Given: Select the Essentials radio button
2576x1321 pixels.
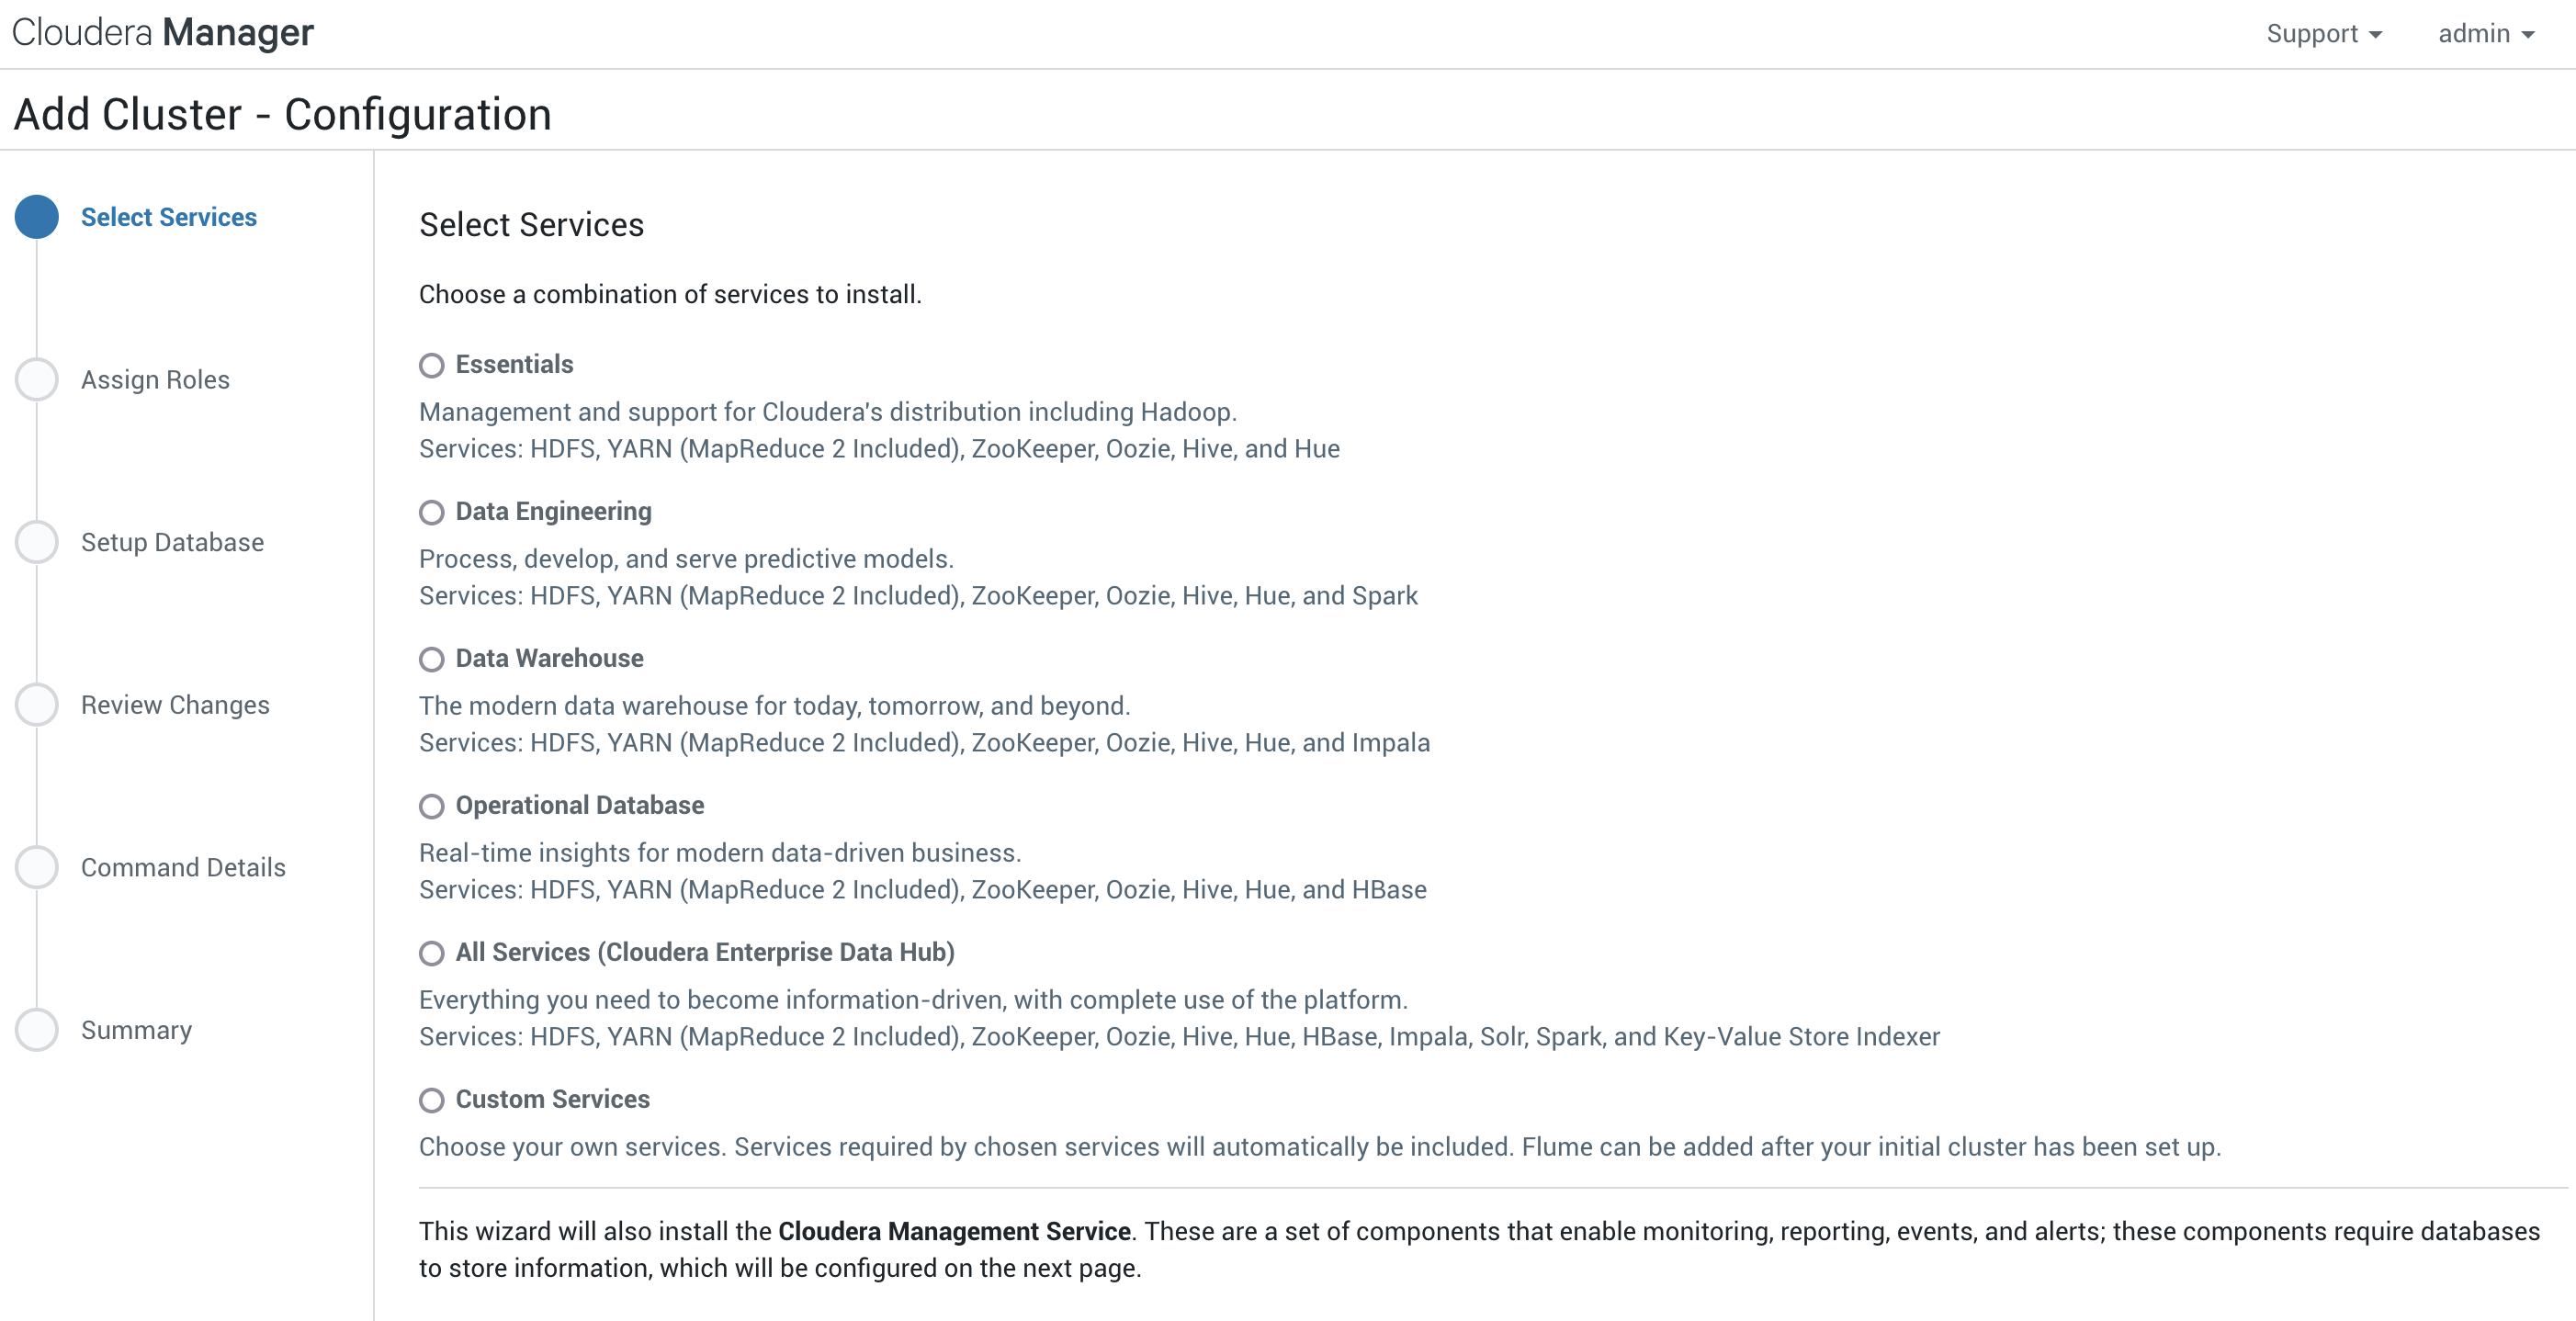Looking at the screenshot, I should pyautogui.click(x=431, y=365).
